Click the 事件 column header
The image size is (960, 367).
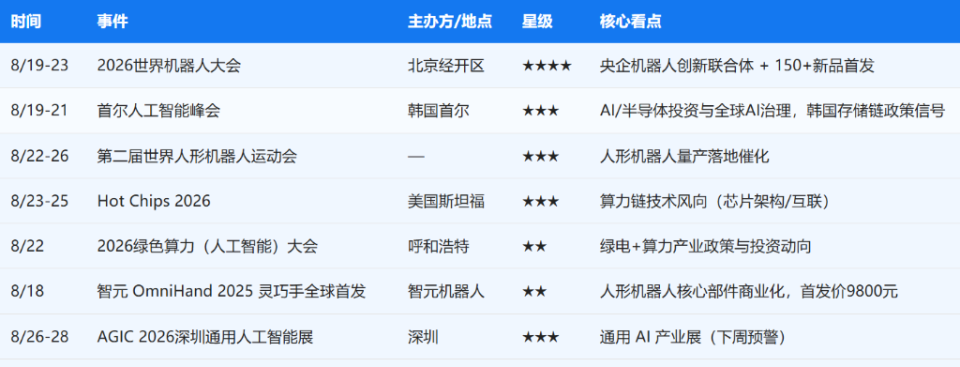point(113,21)
